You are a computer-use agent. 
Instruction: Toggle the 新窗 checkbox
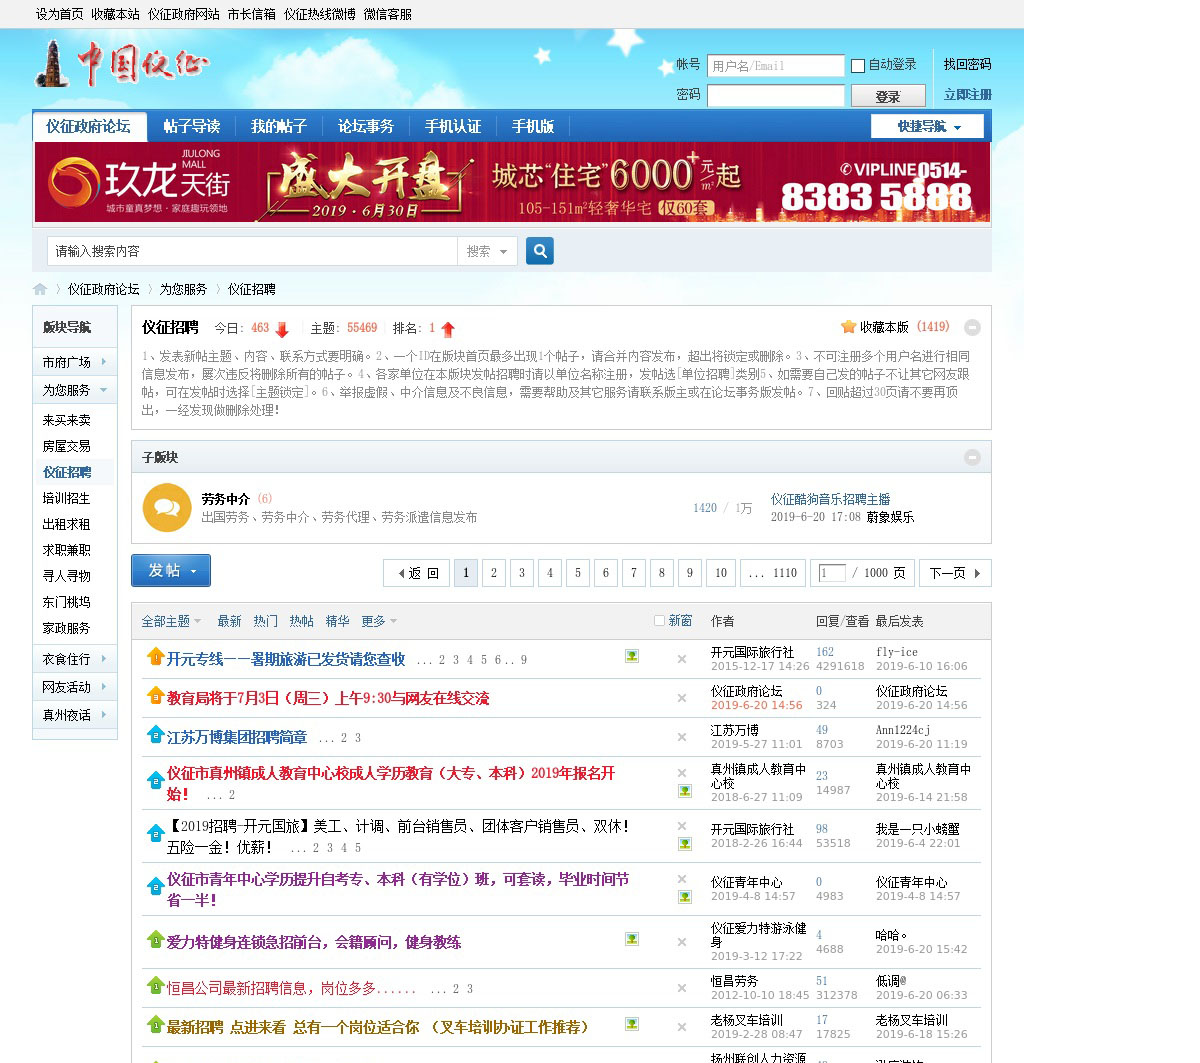coord(659,621)
